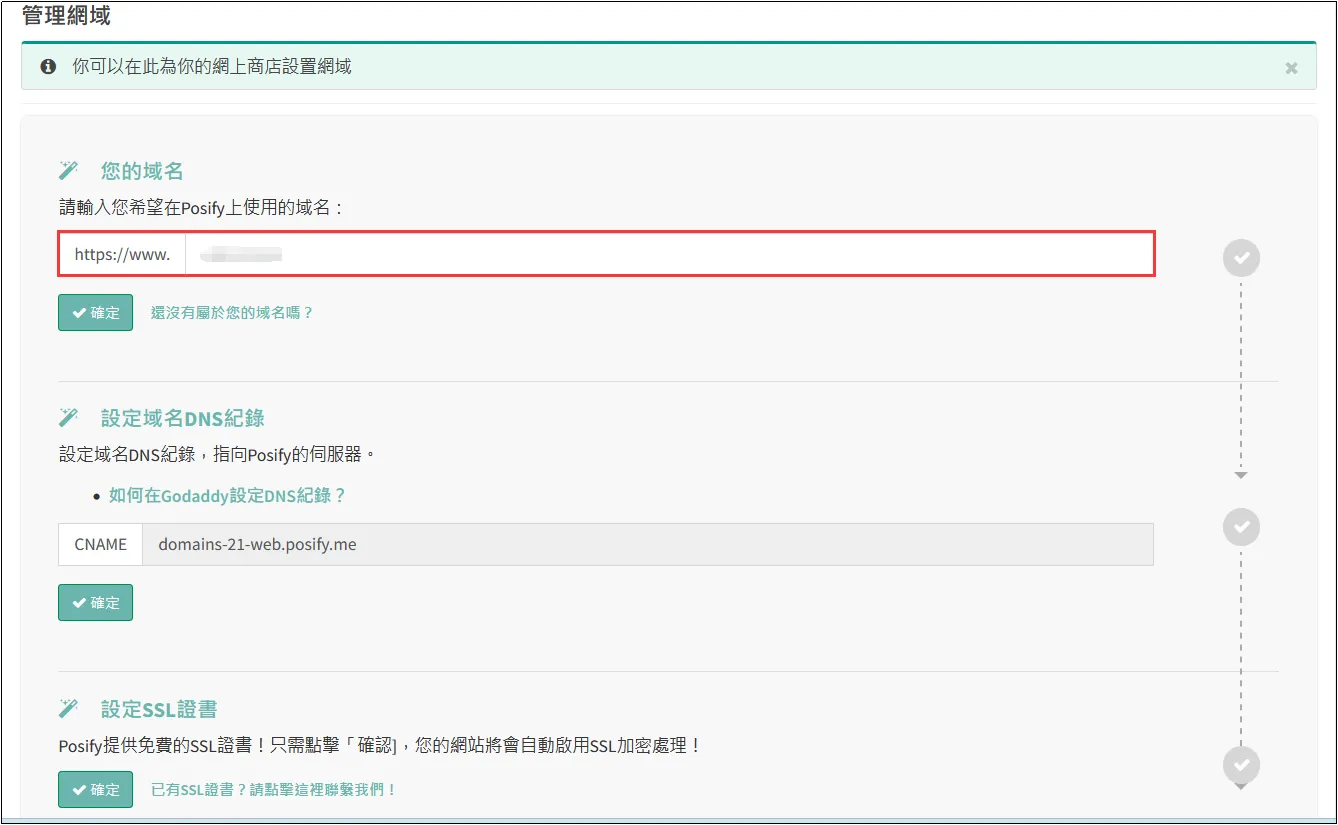This screenshot has width=1338, height=825.
Task: Click the arrow marker between steps one and two
Action: click(x=1241, y=475)
